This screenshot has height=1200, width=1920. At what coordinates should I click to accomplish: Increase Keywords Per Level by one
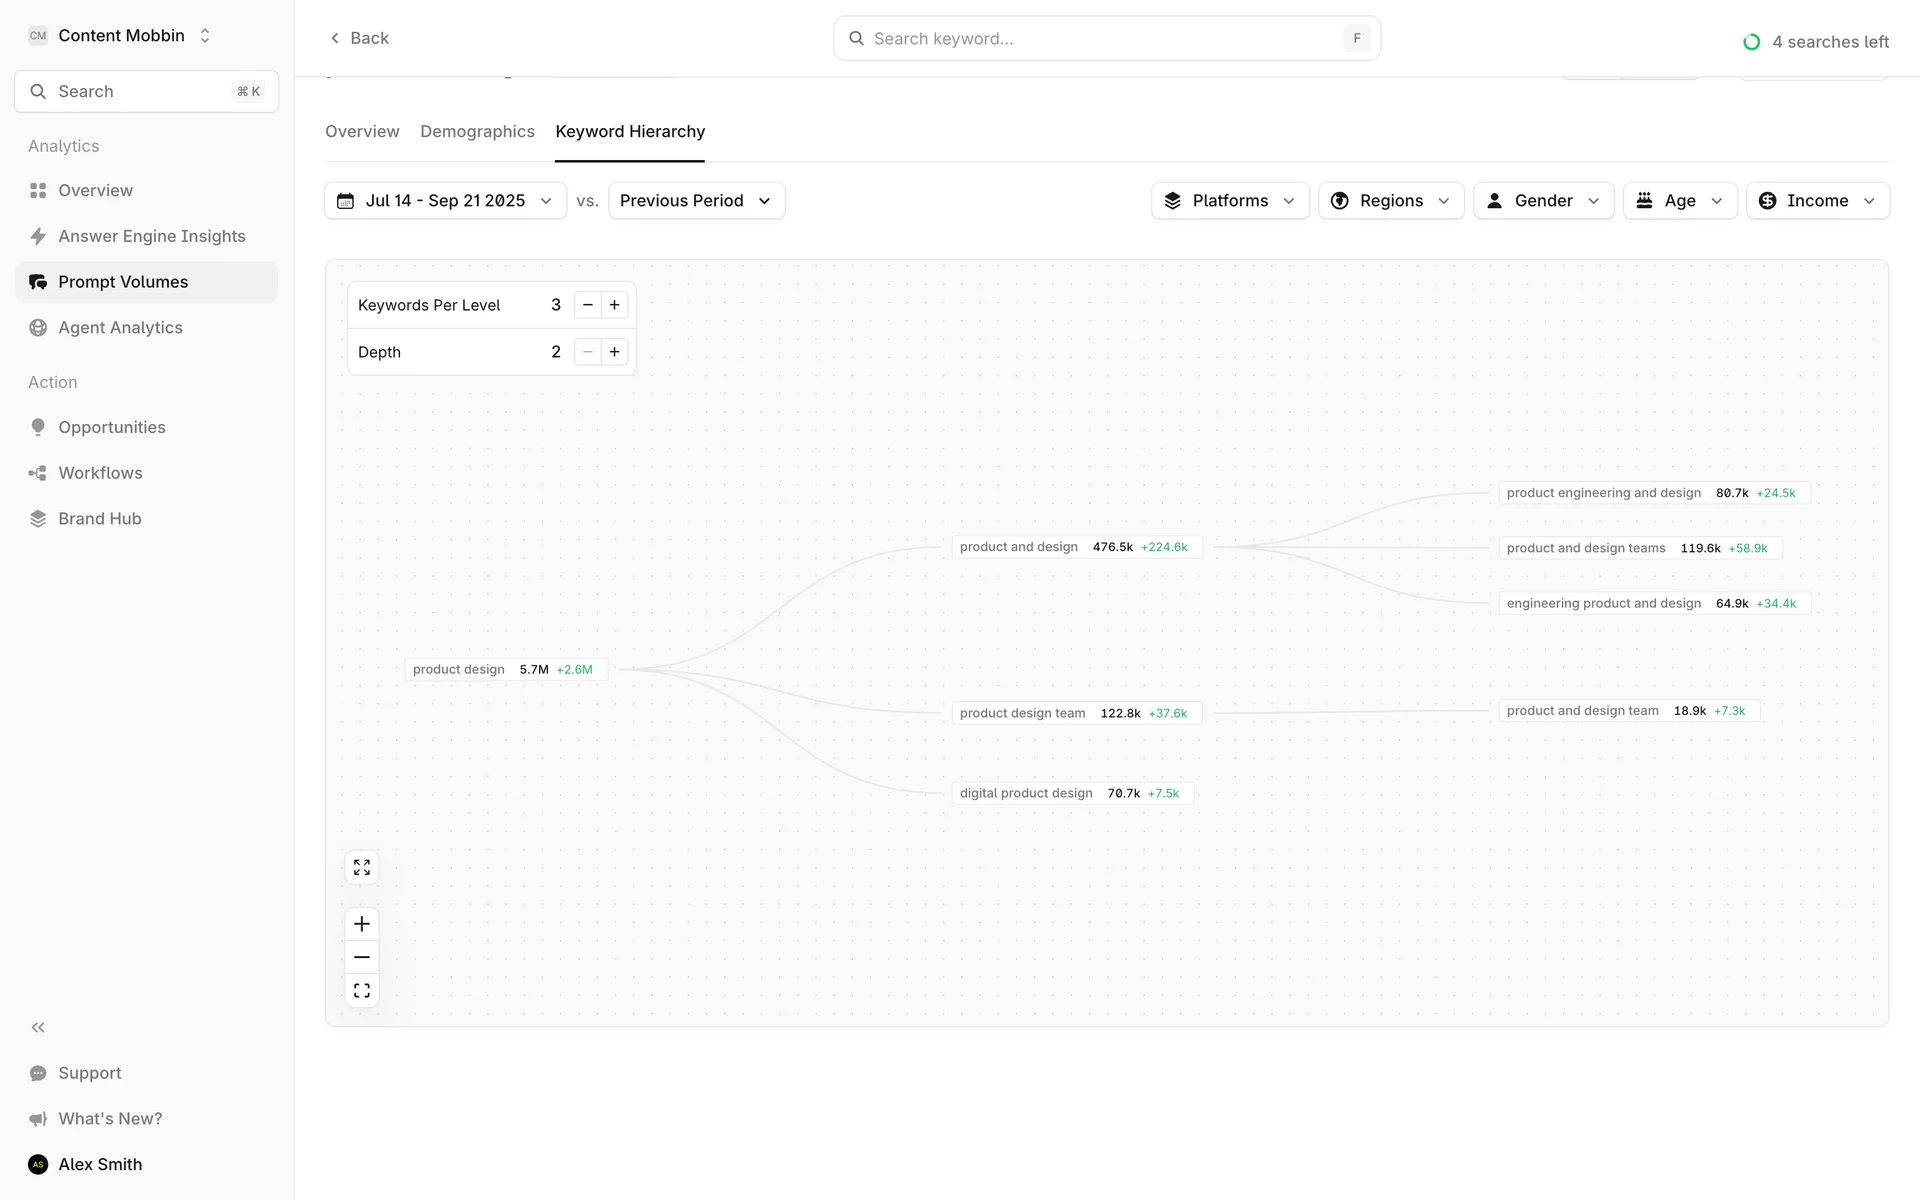click(615, 305)
